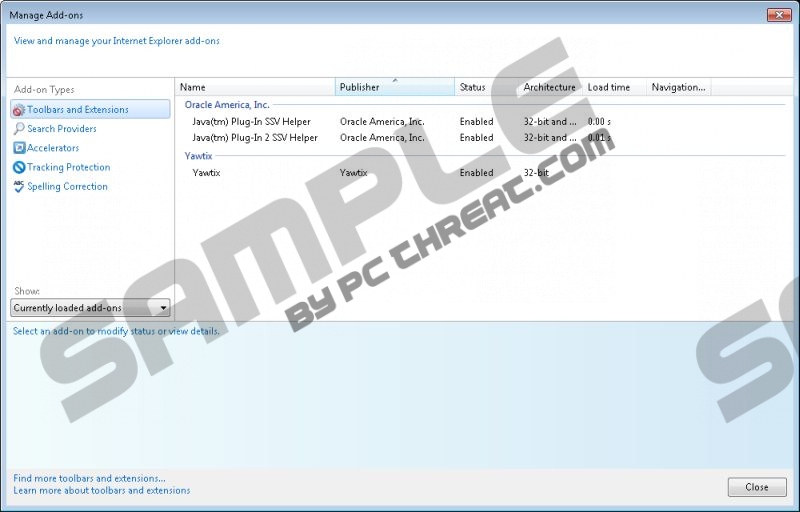Select the Yawtix add-on entry
800x512 pixels.
(x=207, y=173)
